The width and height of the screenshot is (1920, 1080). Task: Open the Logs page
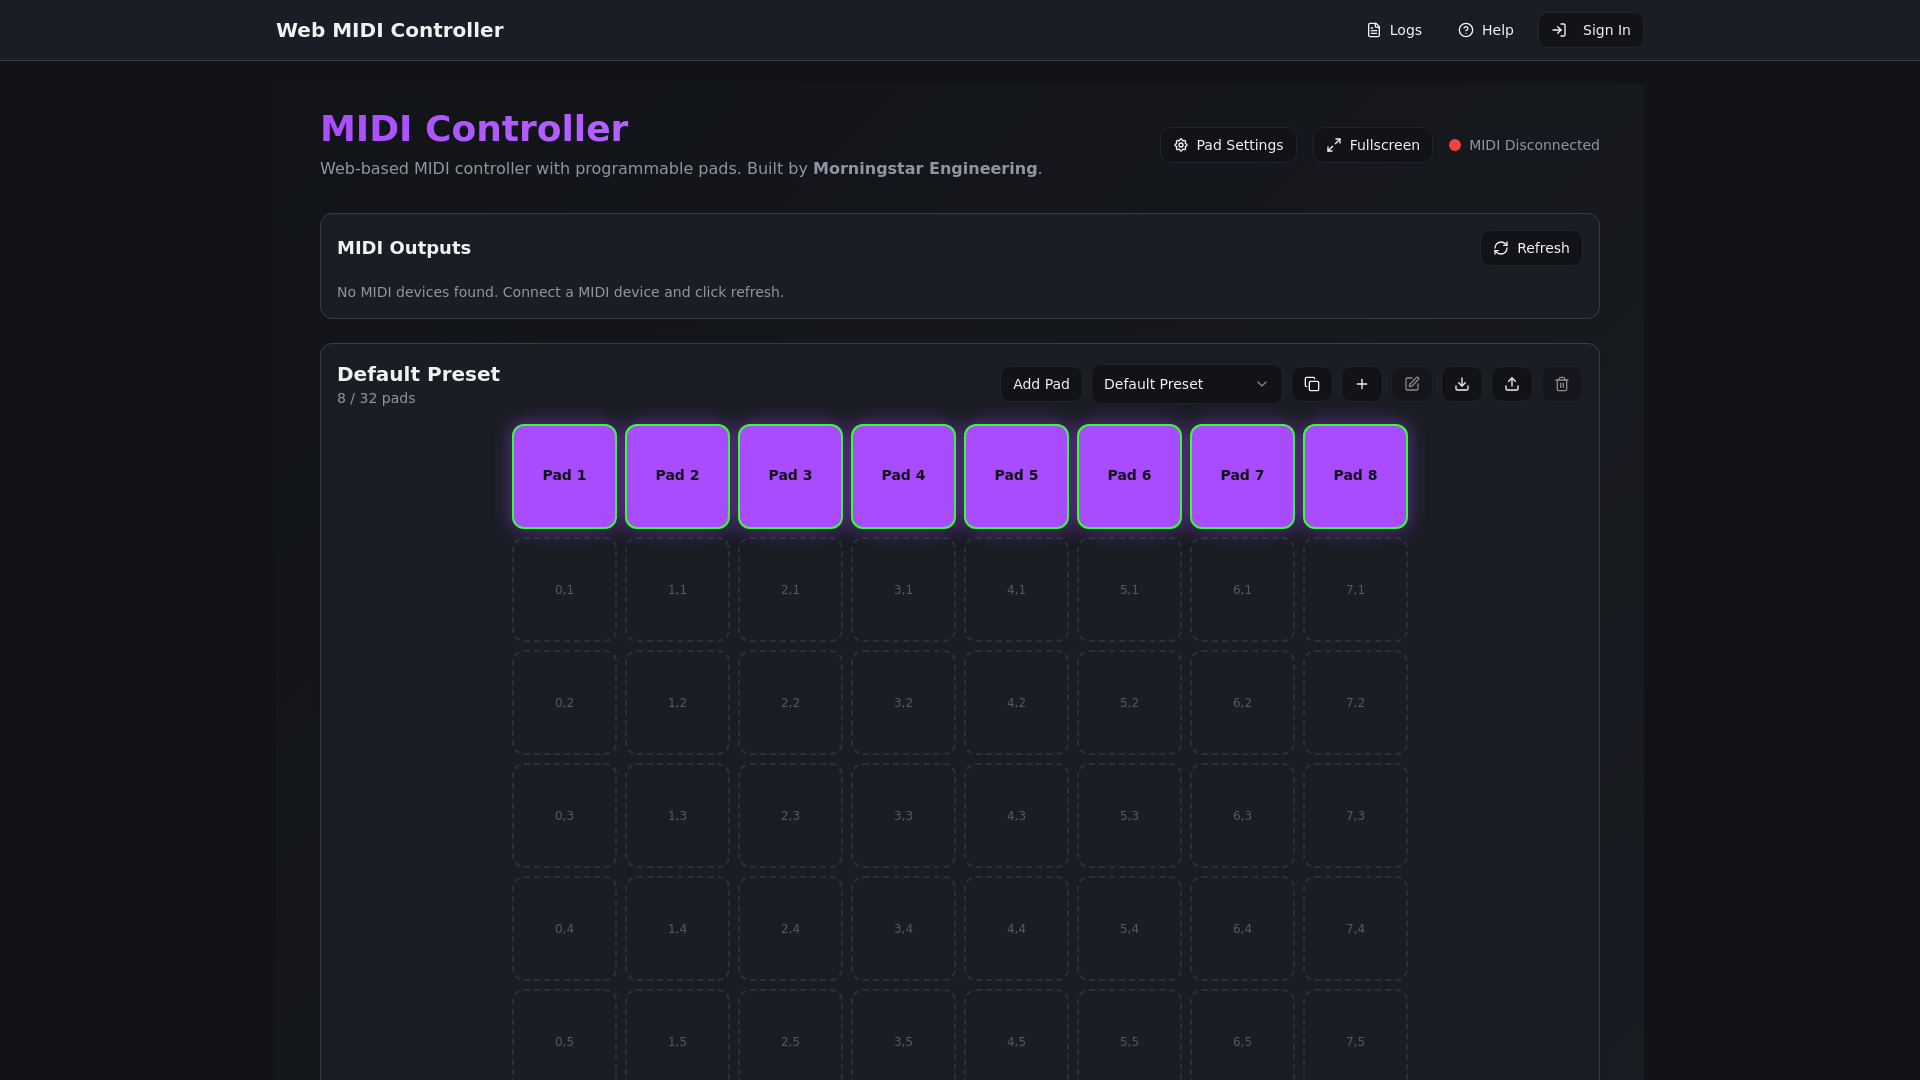pos(1394,30)
